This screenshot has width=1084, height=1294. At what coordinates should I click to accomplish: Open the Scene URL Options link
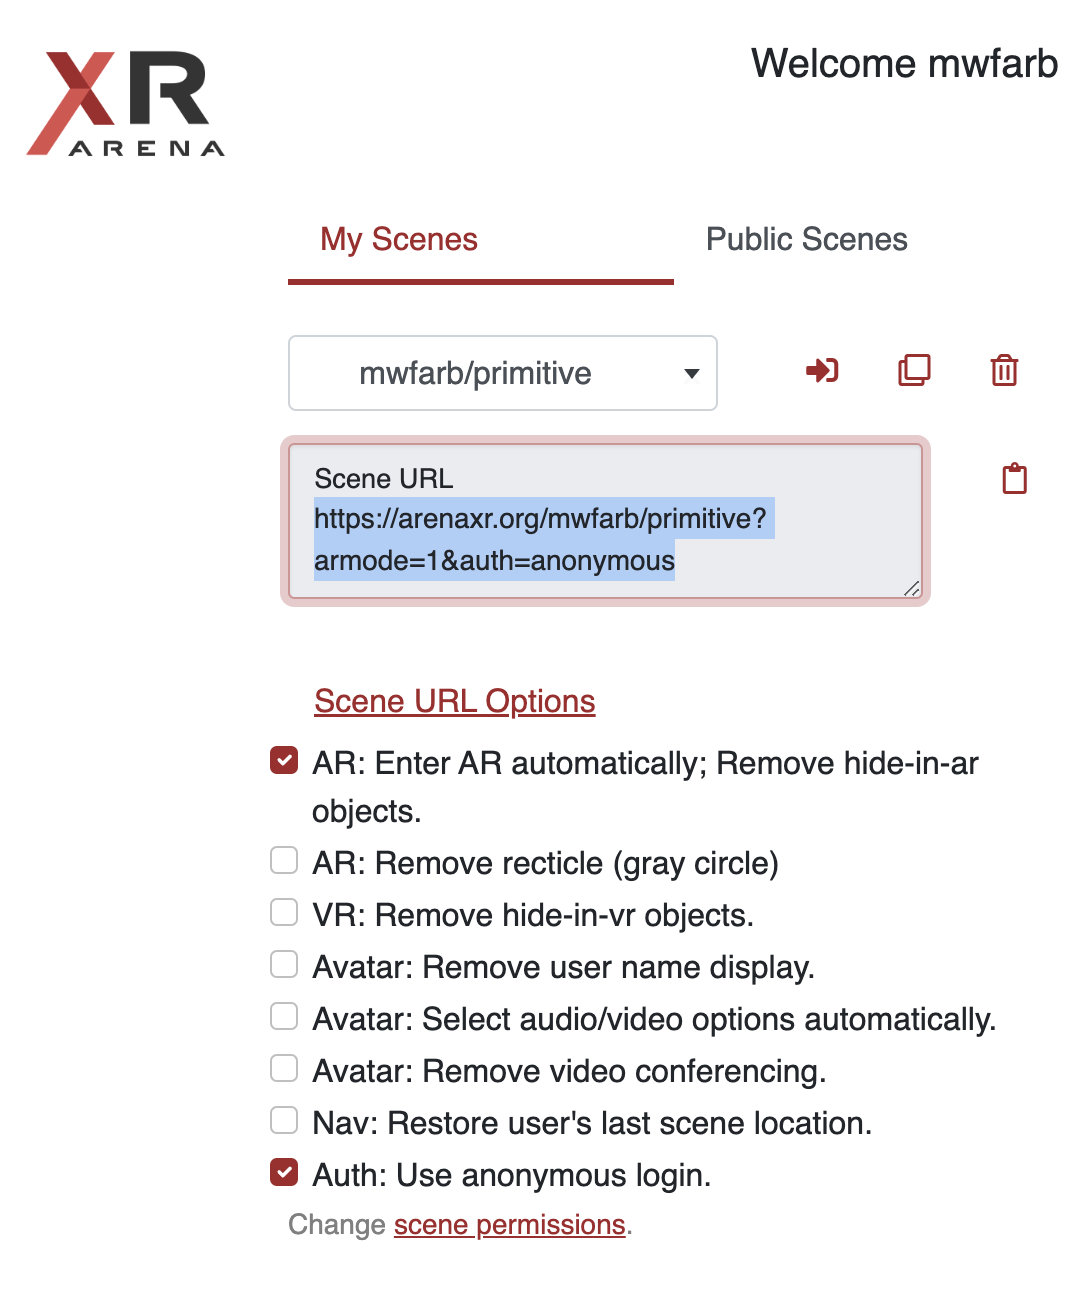tap(455, 701)
